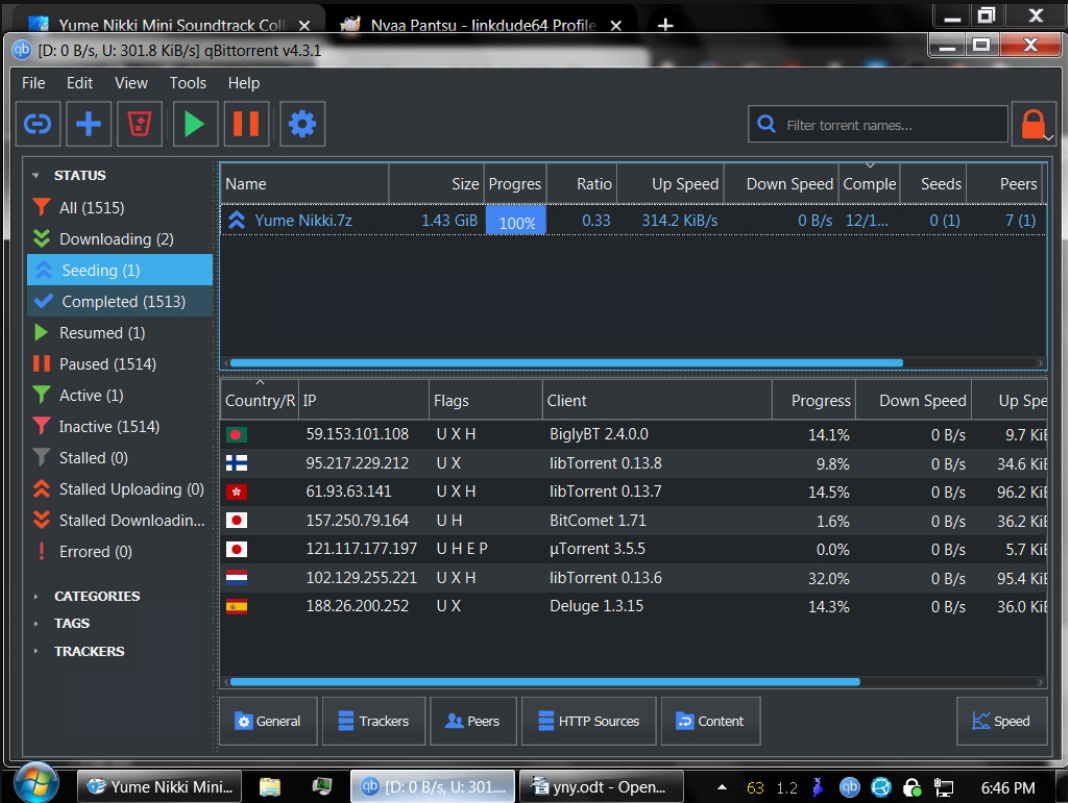This screenshot has width=1068, height=803.
Task: Select peer 61.93.63.141
Action: click(x=633, y=492)
